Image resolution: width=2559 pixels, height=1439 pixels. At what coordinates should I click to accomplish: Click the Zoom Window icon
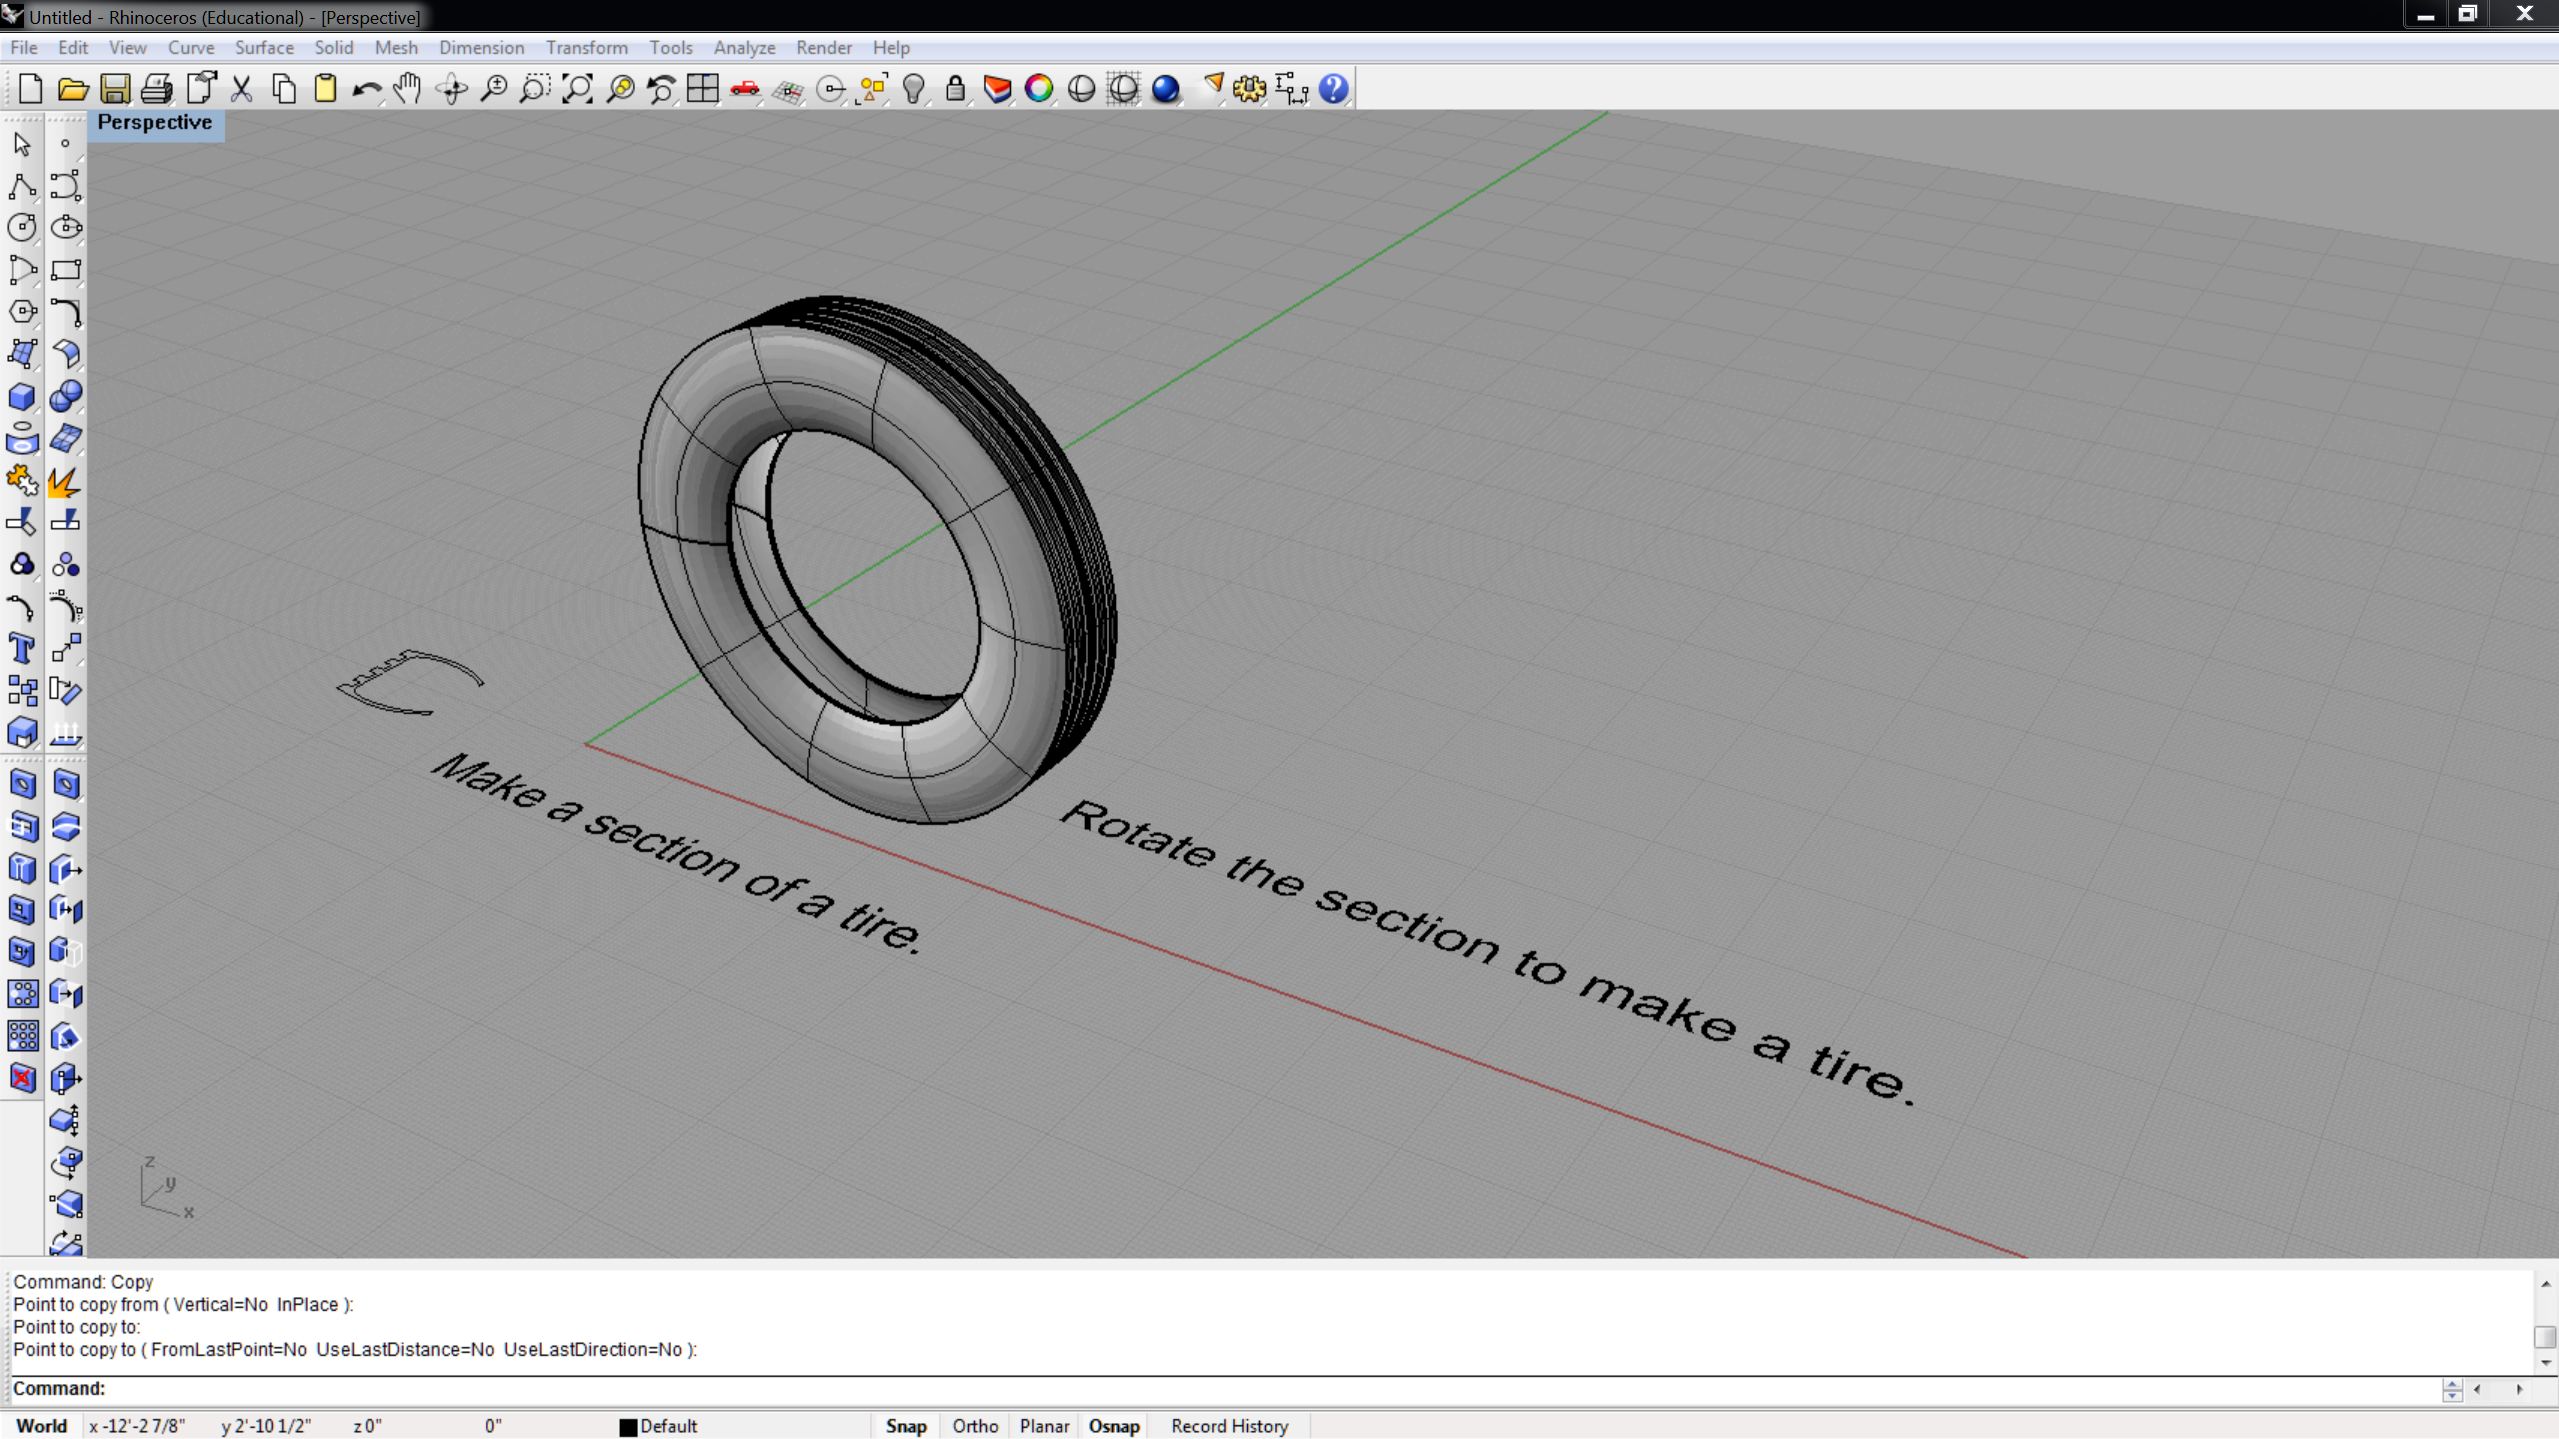click(535, 89)
